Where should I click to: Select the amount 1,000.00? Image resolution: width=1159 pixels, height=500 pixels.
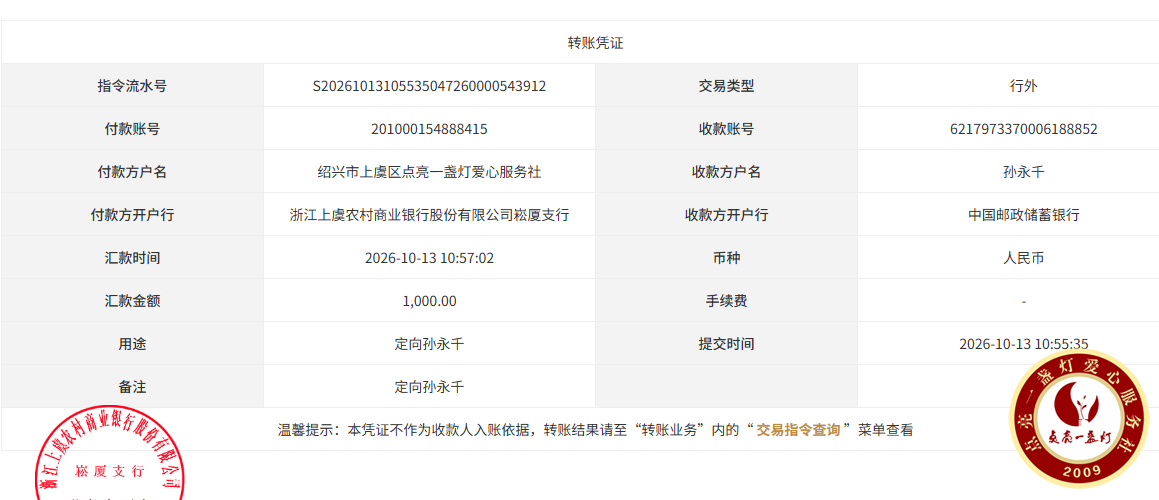429,300
